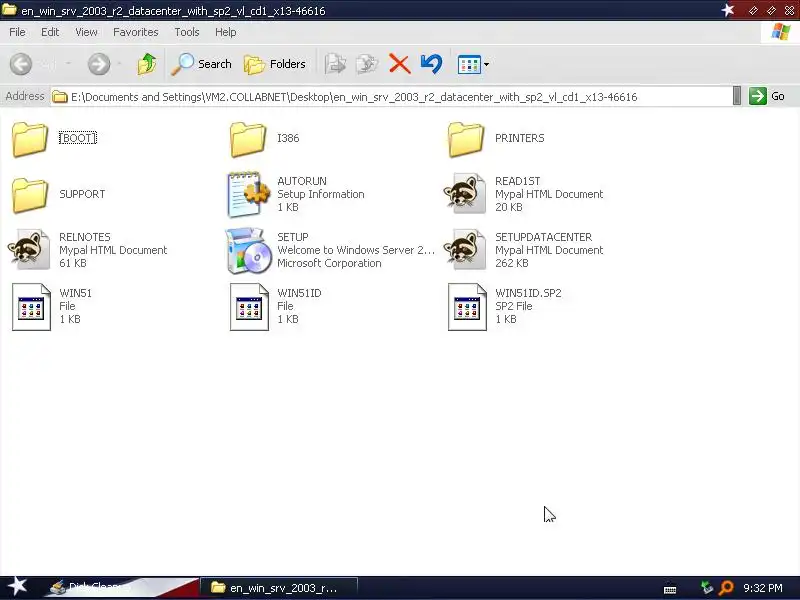Click the Start star button on taskbar

pyautogui.click(x=17, y=586)
